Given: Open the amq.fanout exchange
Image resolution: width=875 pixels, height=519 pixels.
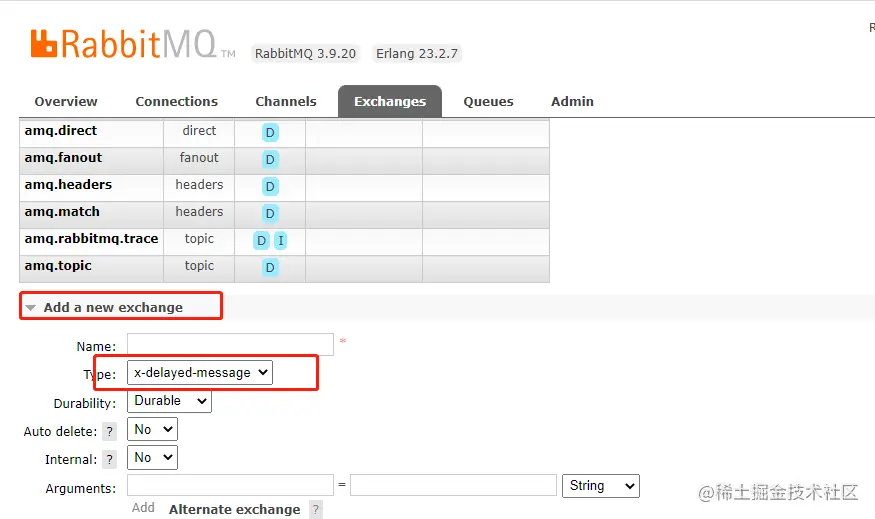Looking at the screenshot, I should pyautogui.click(x=63, y=158).
